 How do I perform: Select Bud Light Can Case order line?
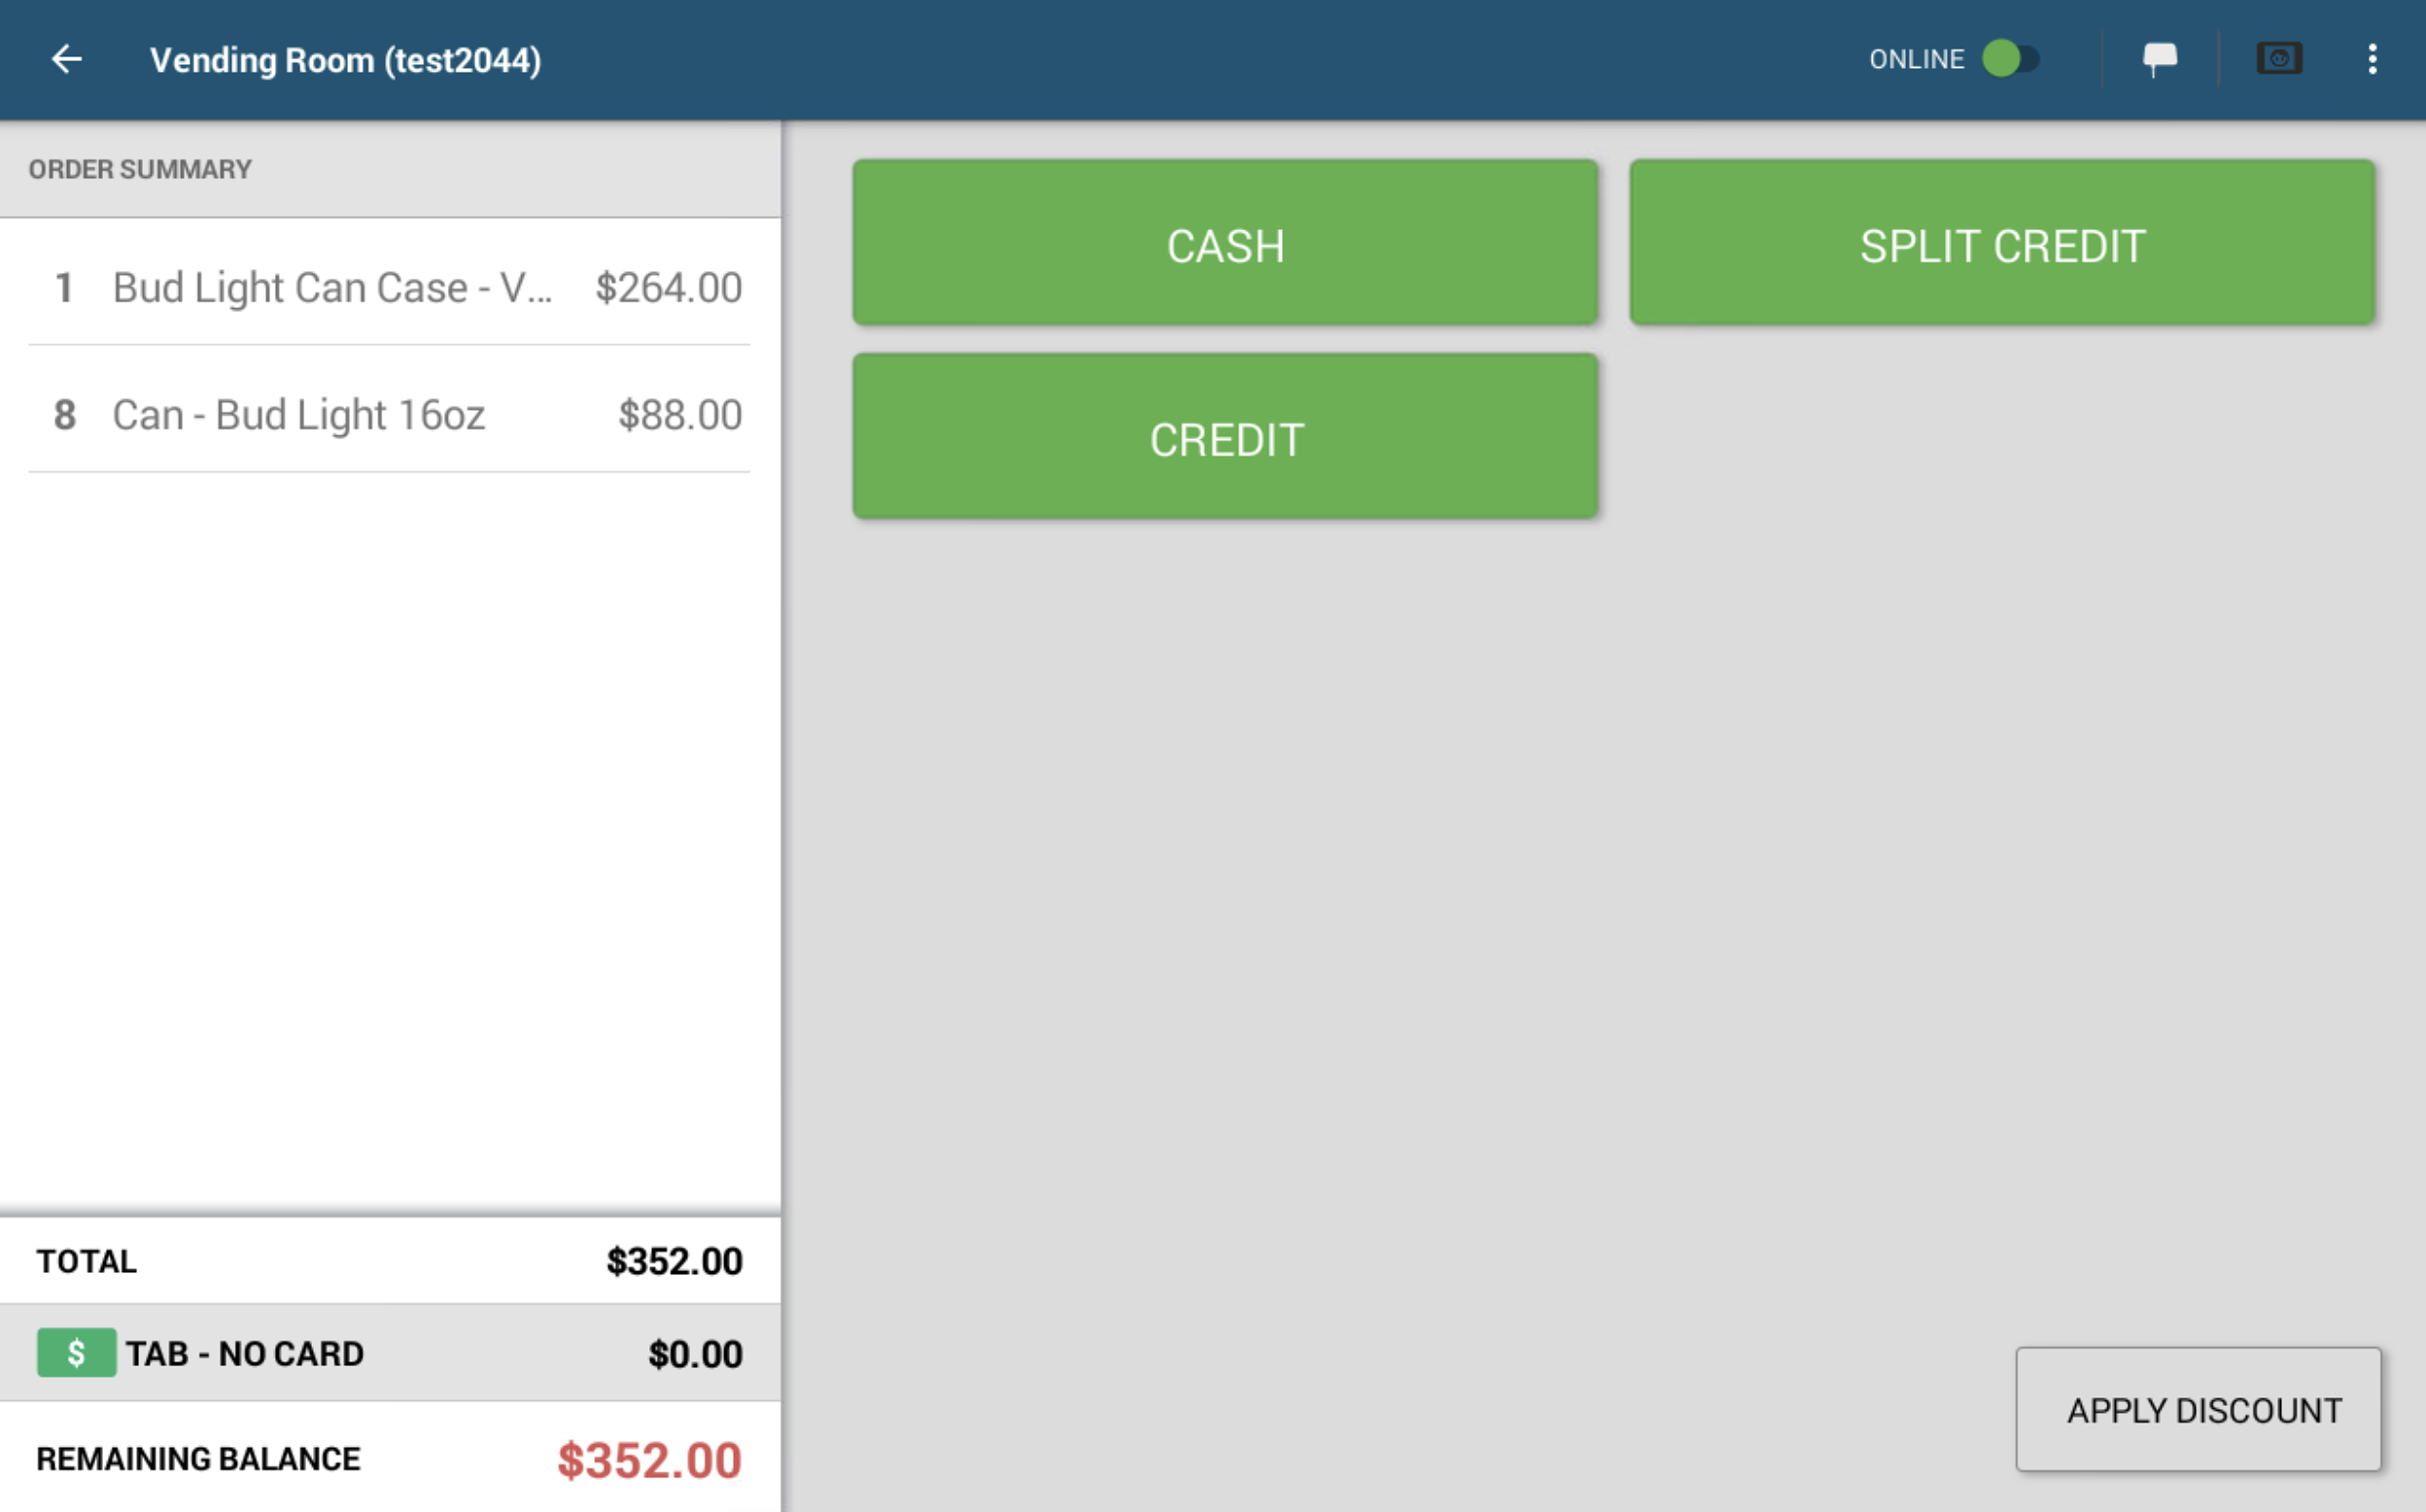click(389, 288)
